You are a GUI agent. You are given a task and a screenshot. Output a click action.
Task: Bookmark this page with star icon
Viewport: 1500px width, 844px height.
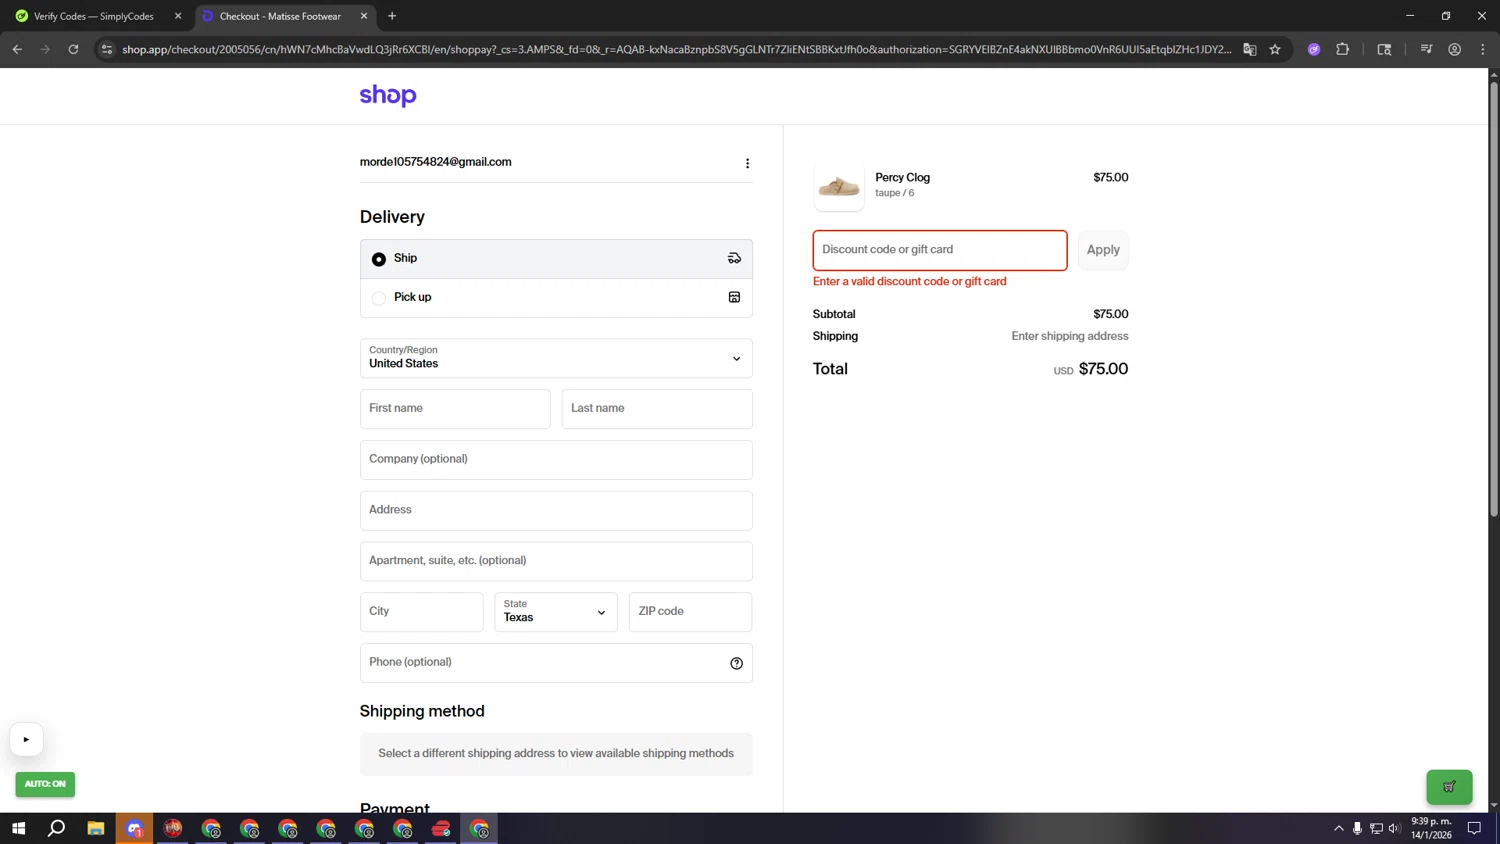(x=1275, y=49)
